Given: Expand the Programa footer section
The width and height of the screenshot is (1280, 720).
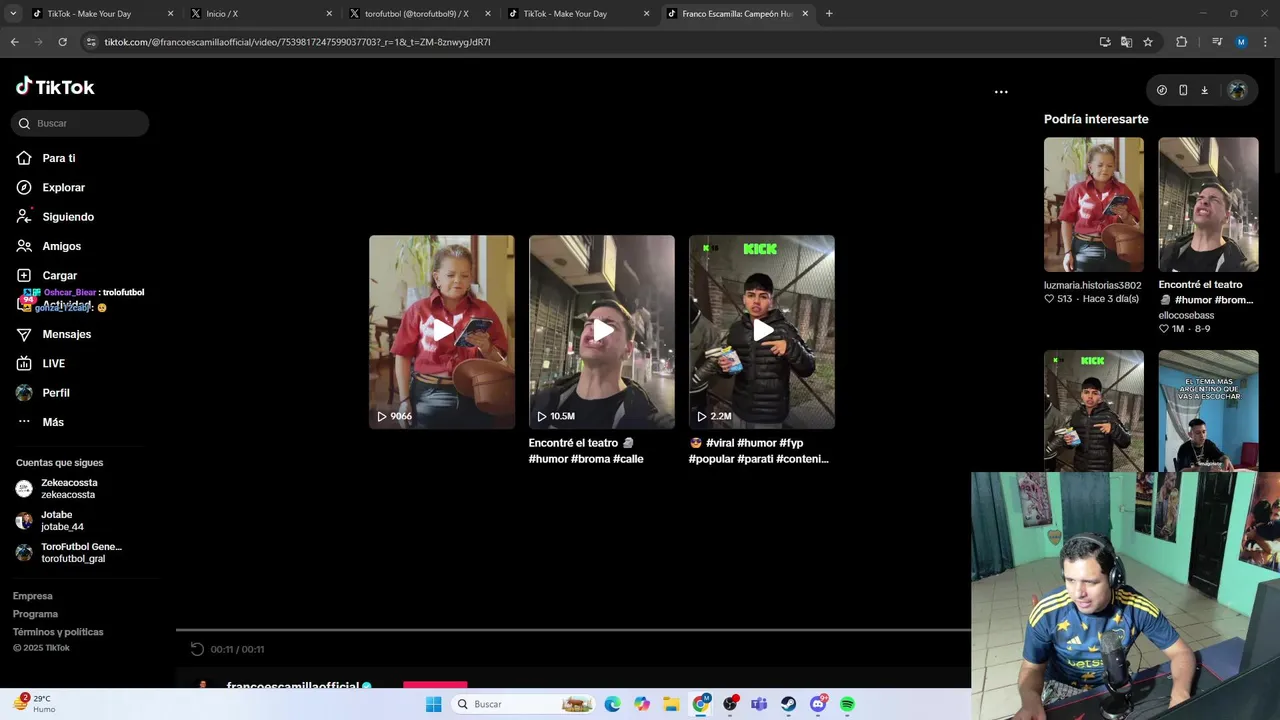Looking at the screenshot, I should tap(35, 614).
